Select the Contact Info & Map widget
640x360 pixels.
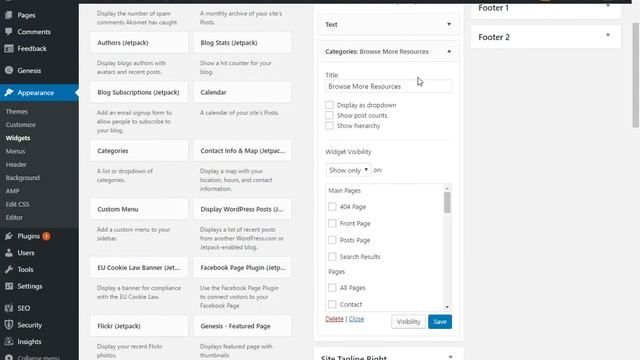click(242, 151)
